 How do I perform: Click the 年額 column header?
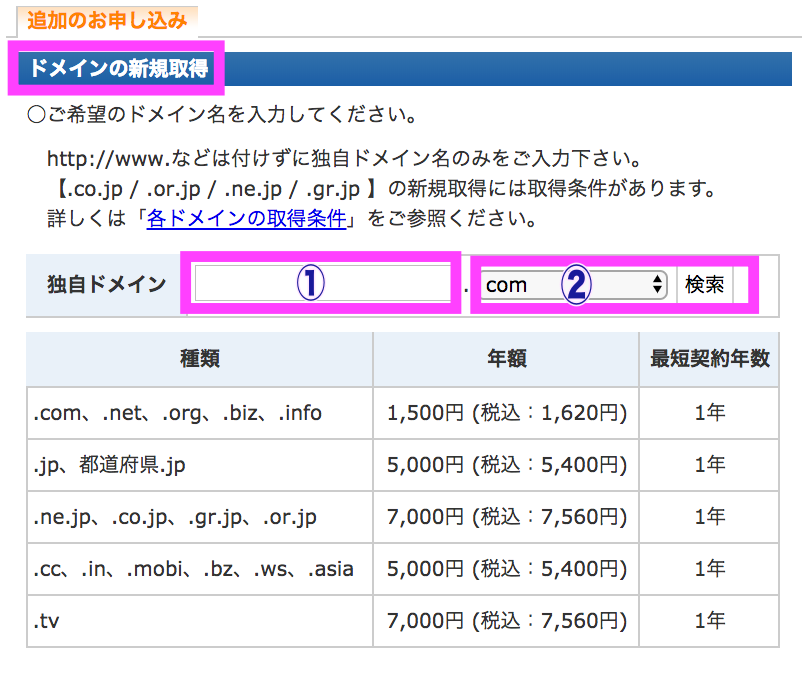click(x=507, y=359)
